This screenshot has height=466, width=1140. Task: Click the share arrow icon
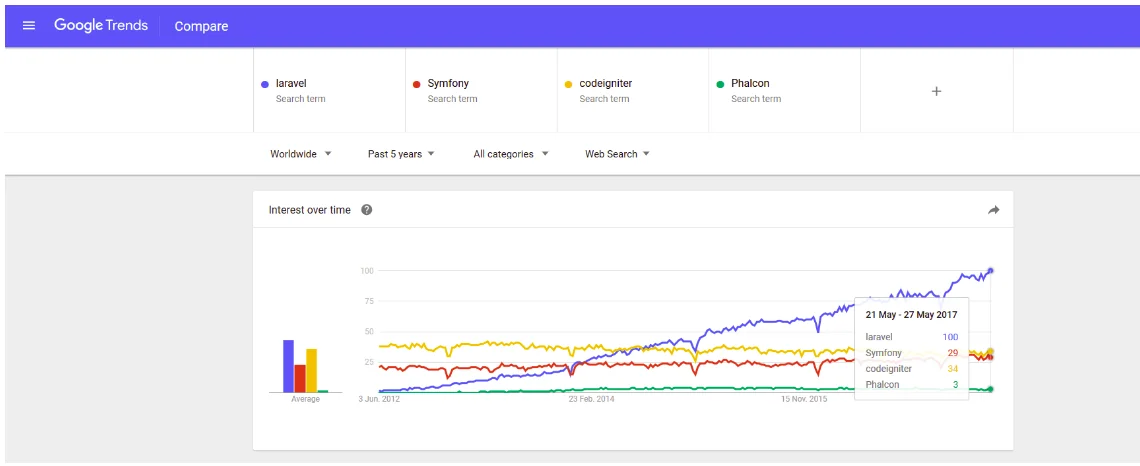click(993, 210)
